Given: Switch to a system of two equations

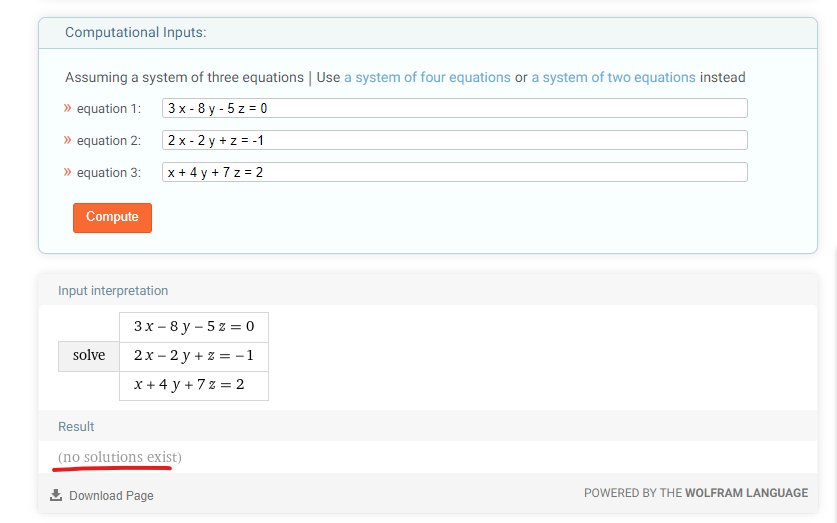Looking at the screenshot, I should click(613, 77).
